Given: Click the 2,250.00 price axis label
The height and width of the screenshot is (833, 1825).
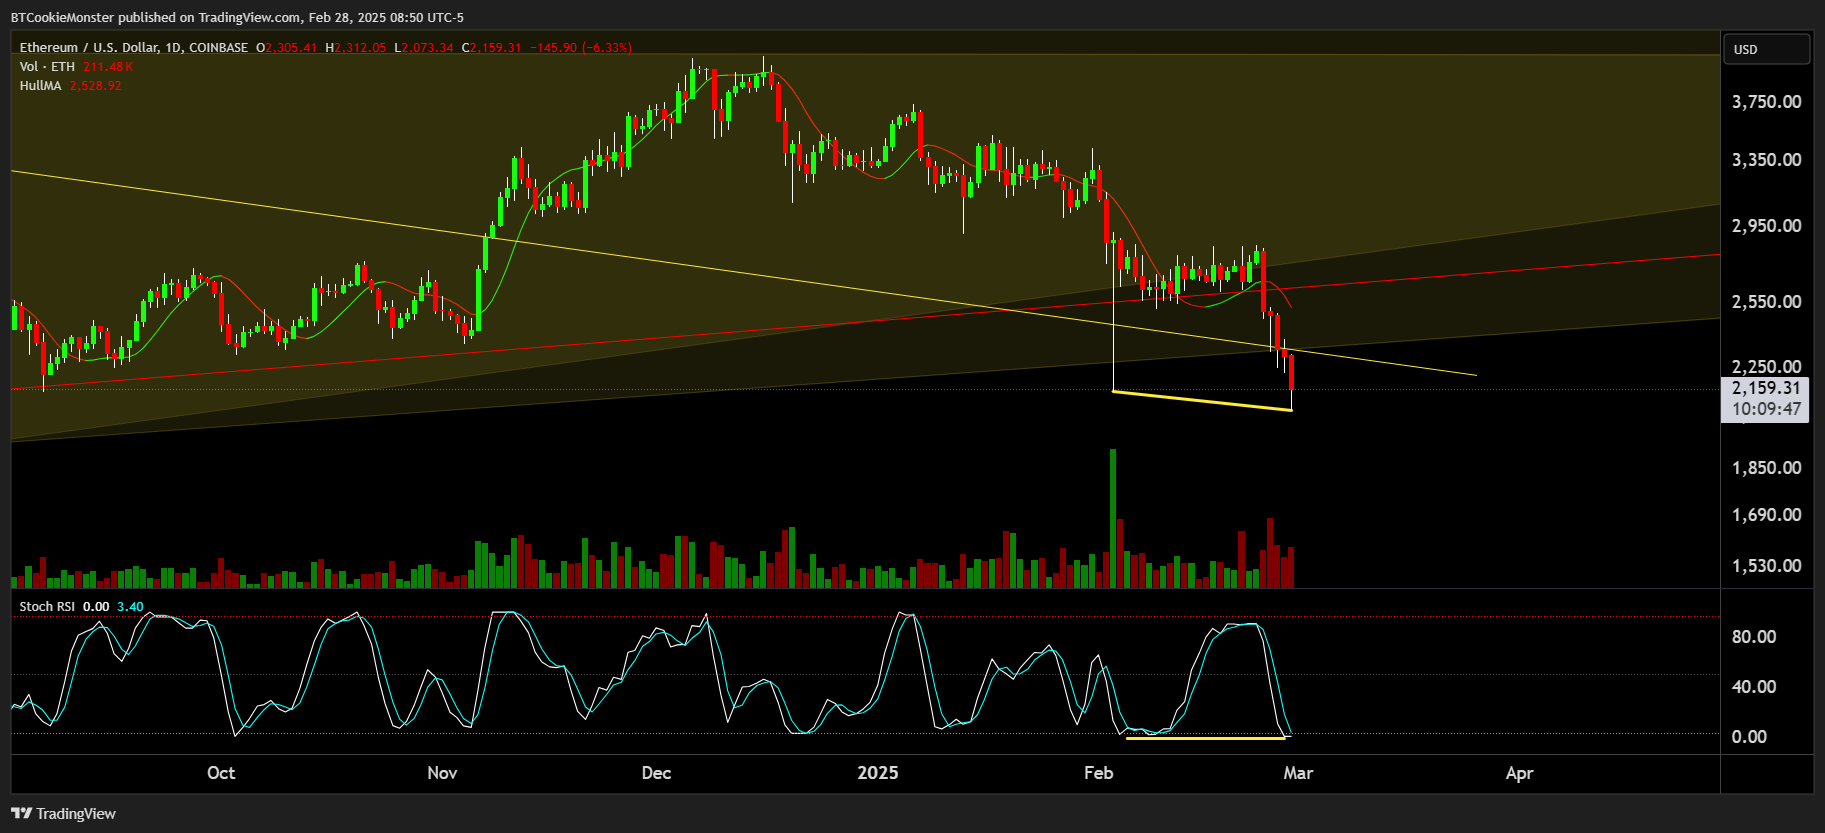Looking at the screenshot, I should [x=1766, y=367].
